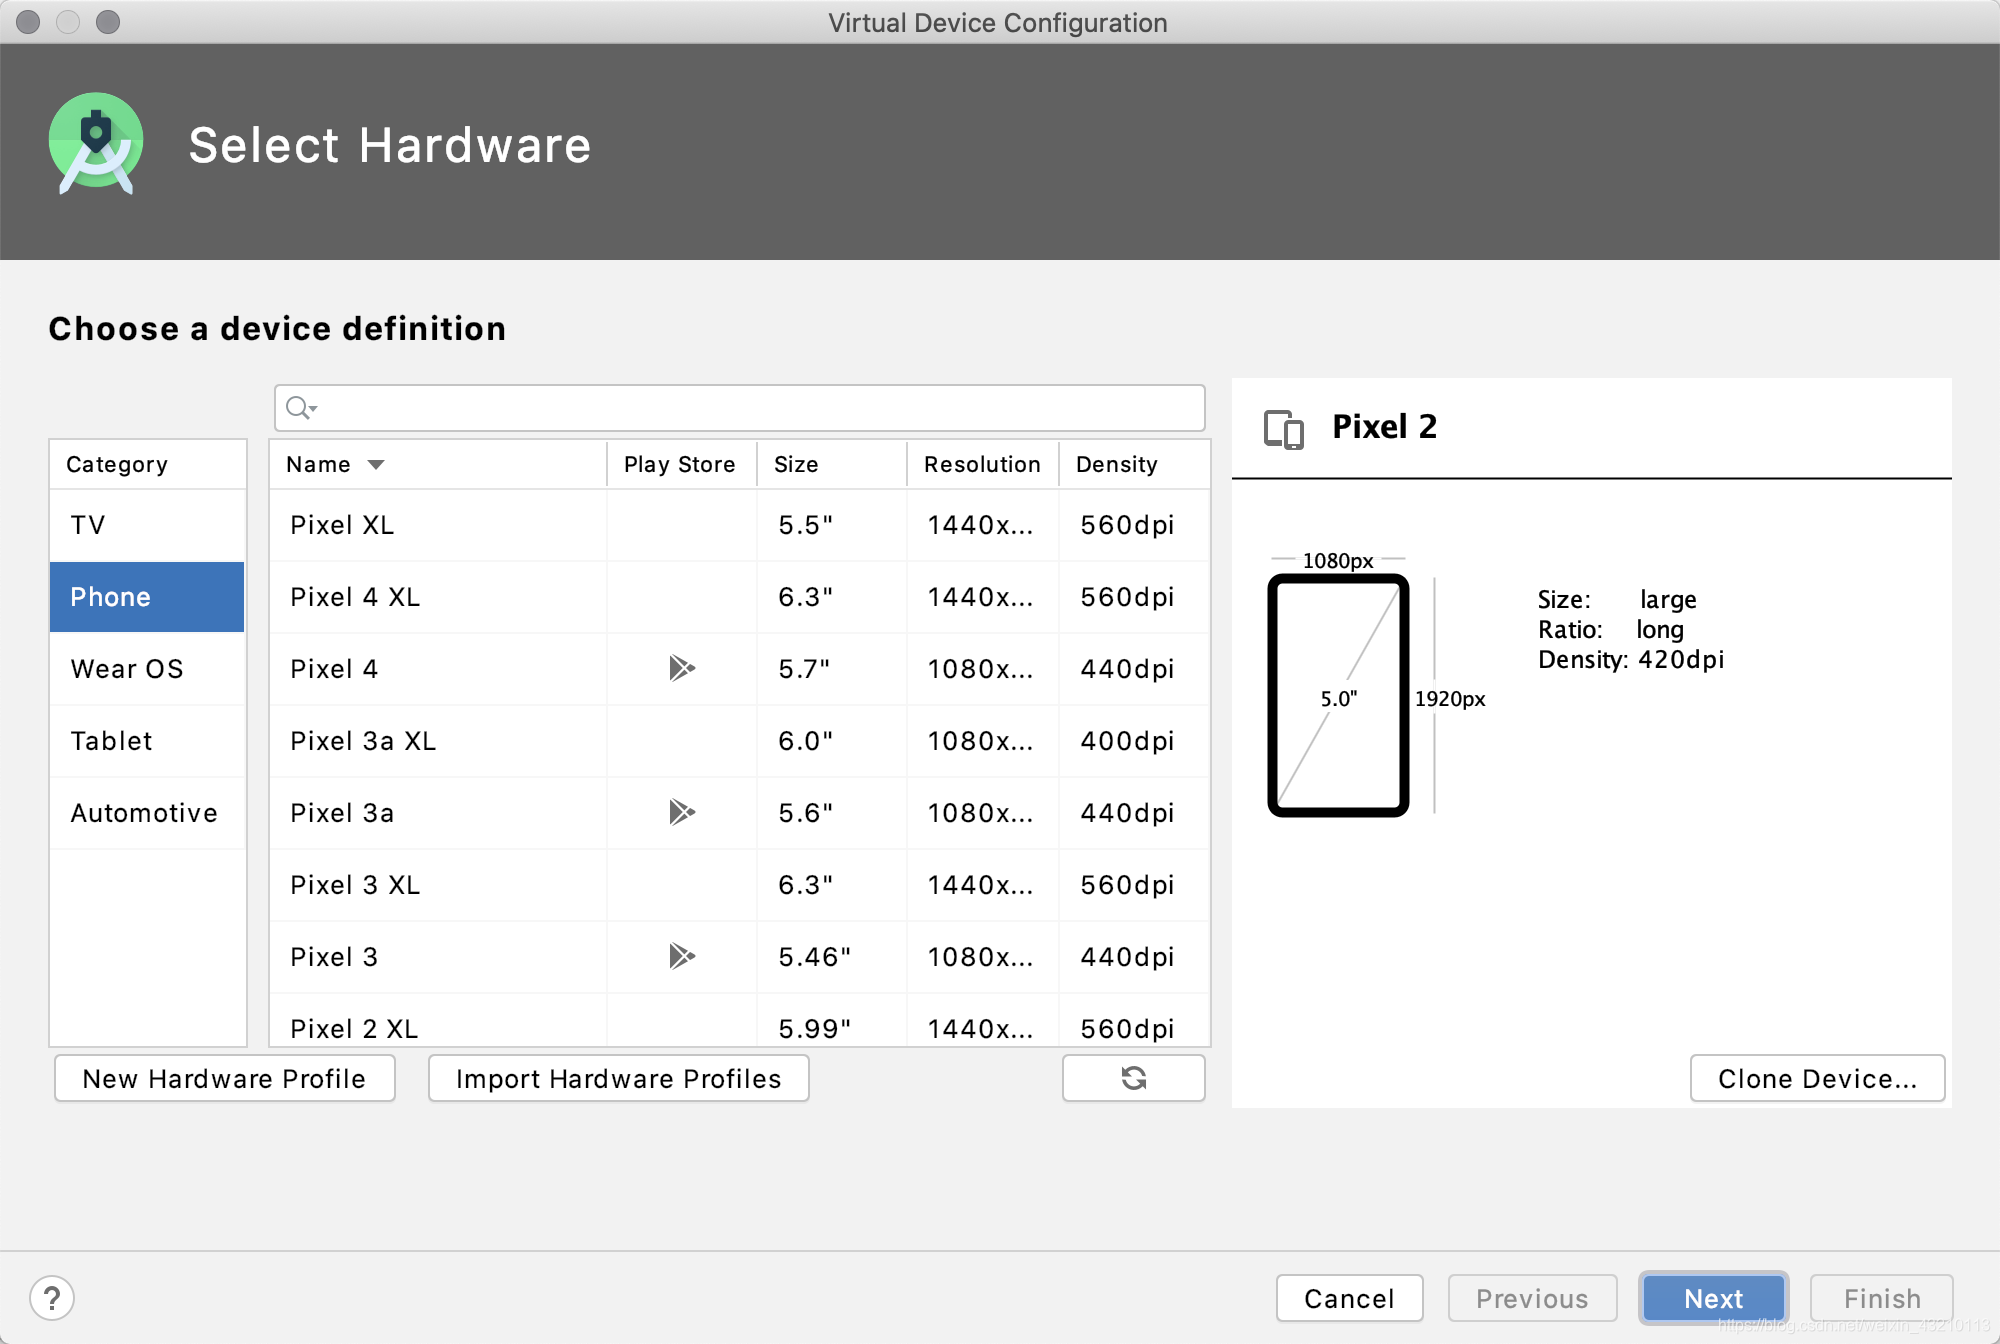The height and width of the screenshot is (1344, 2000).
Task: Sort by the Density column header
Action: coord(1134,464)
